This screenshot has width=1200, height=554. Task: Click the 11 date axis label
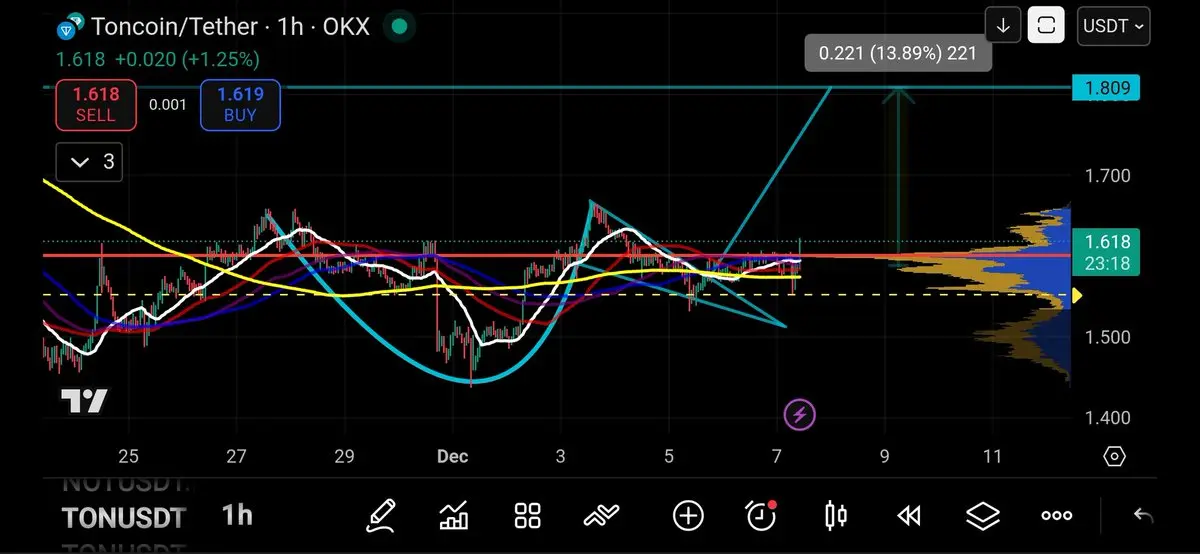pyautogui.click(x=992, y=457)
